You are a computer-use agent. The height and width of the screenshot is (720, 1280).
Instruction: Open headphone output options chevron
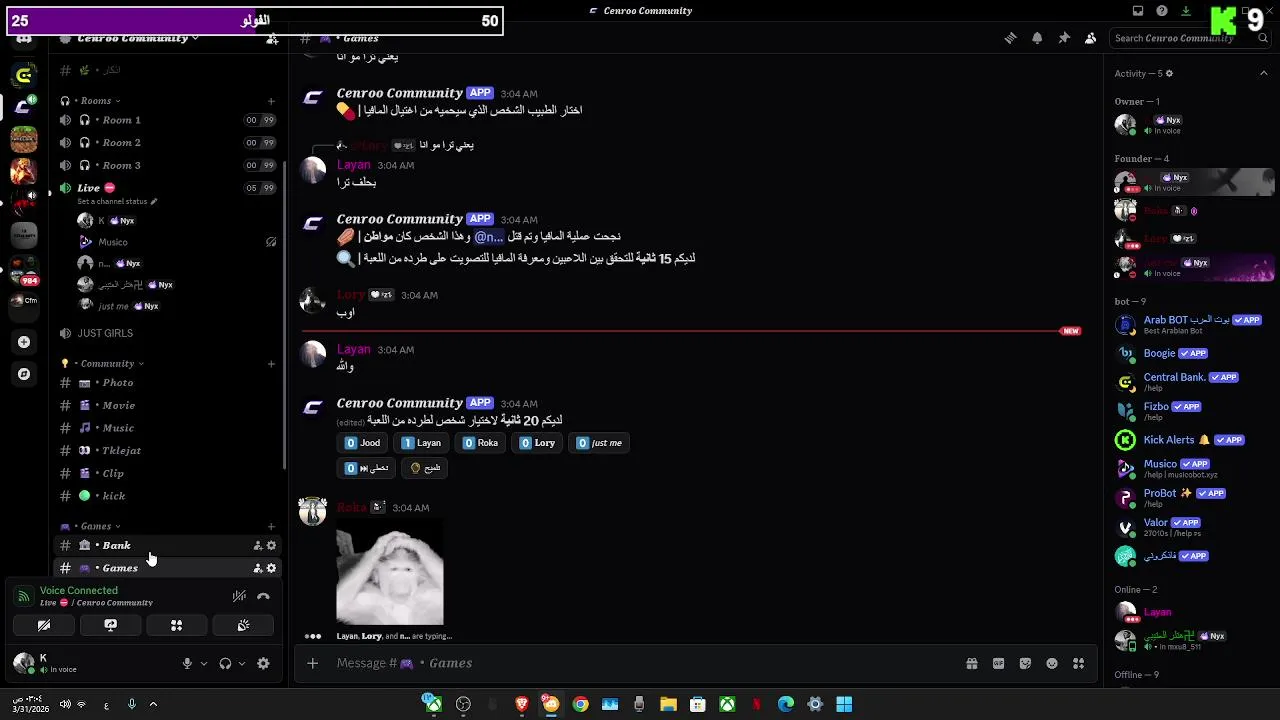click(242, 663)
